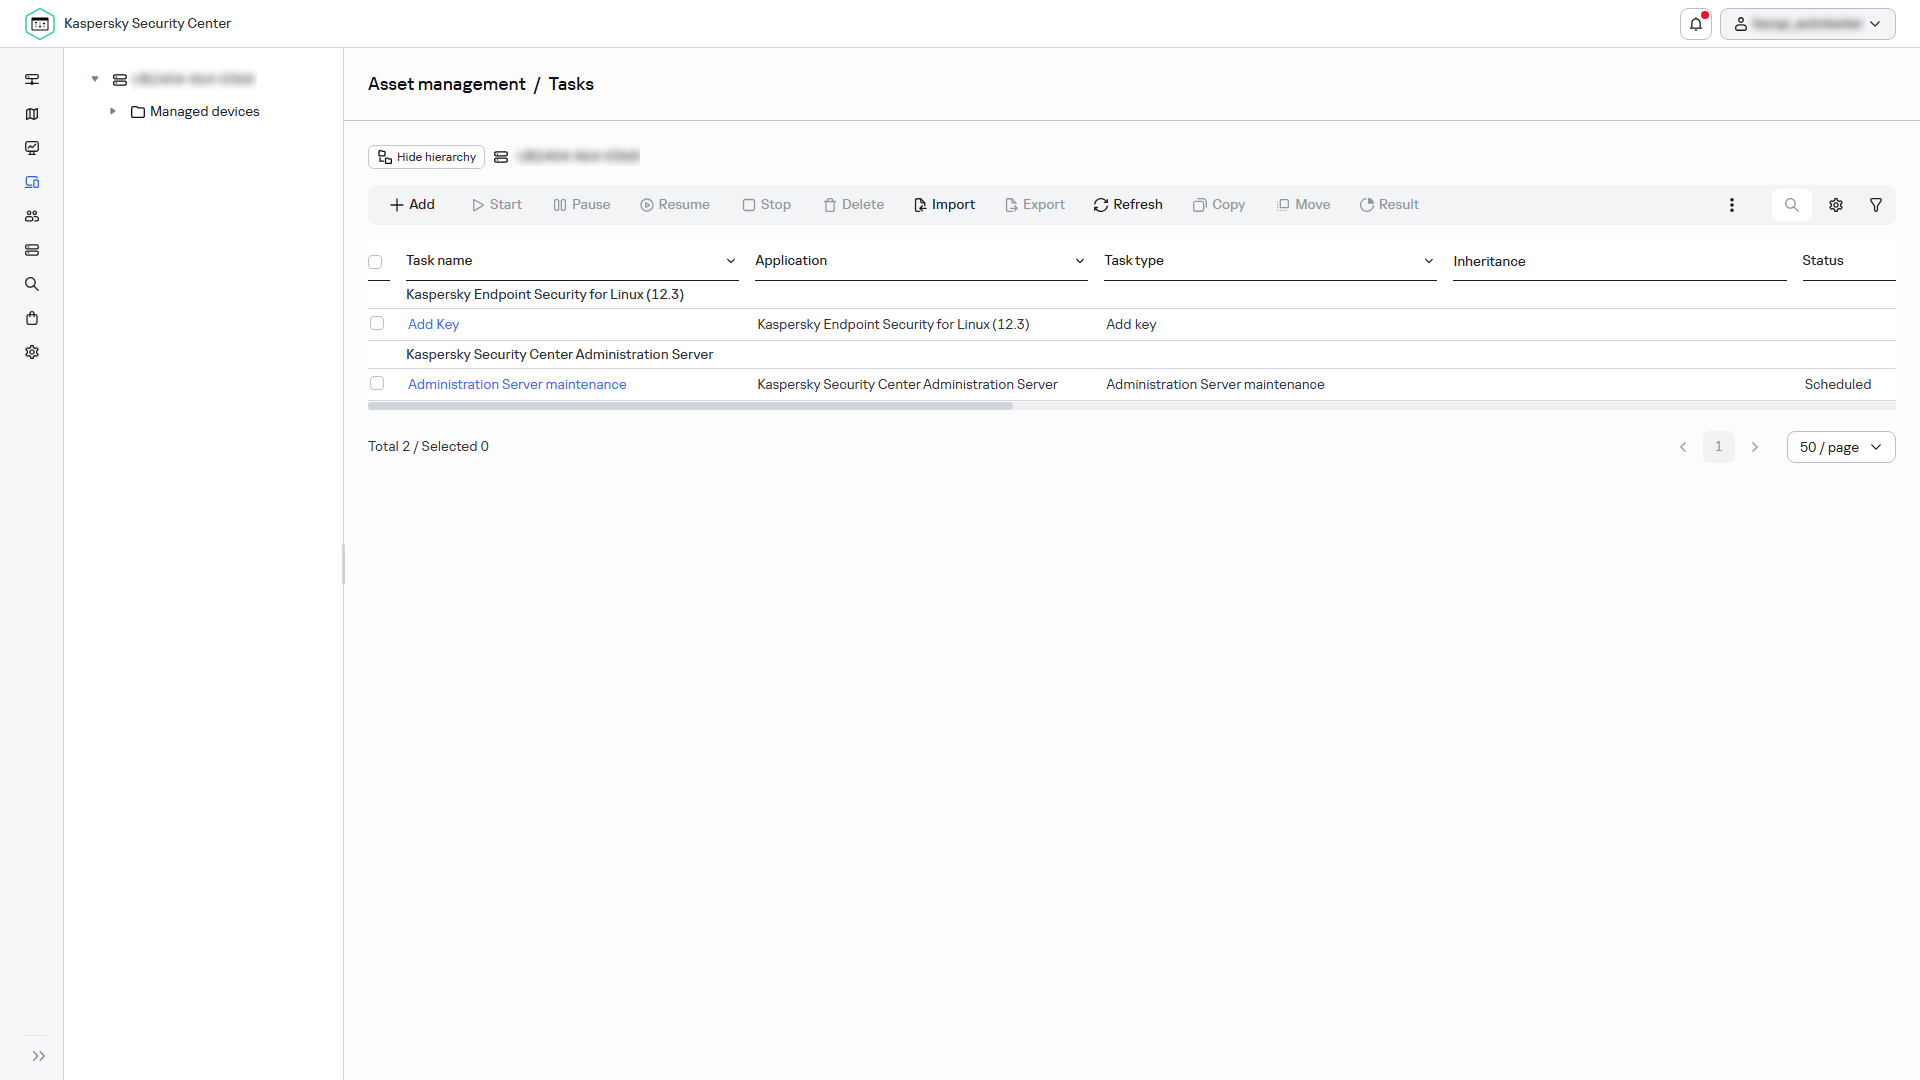
Task: Expand the sidebar with double chevron
Action: click(39, 1056)
